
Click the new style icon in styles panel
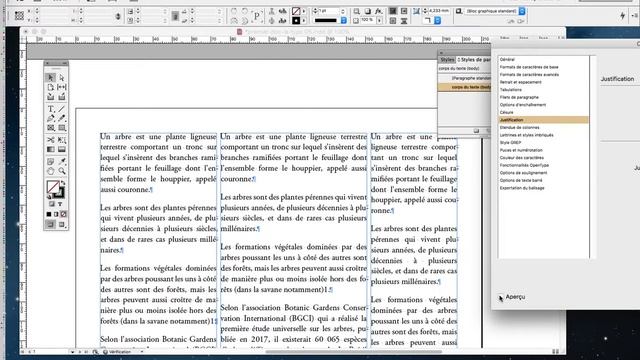[x=476, y=131]
